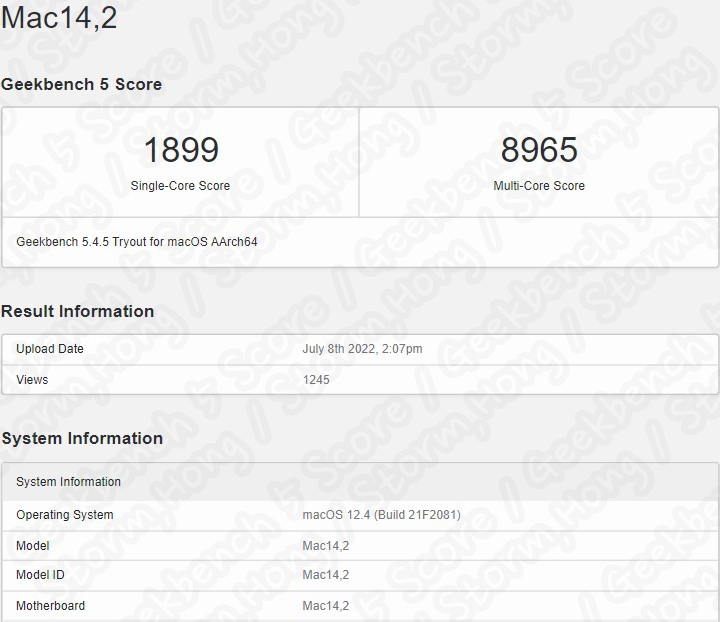Screen dimensions: 720x622
Task: Click the Multi-Core Score label
Action: pyautogui.click(x=539, y=185)
